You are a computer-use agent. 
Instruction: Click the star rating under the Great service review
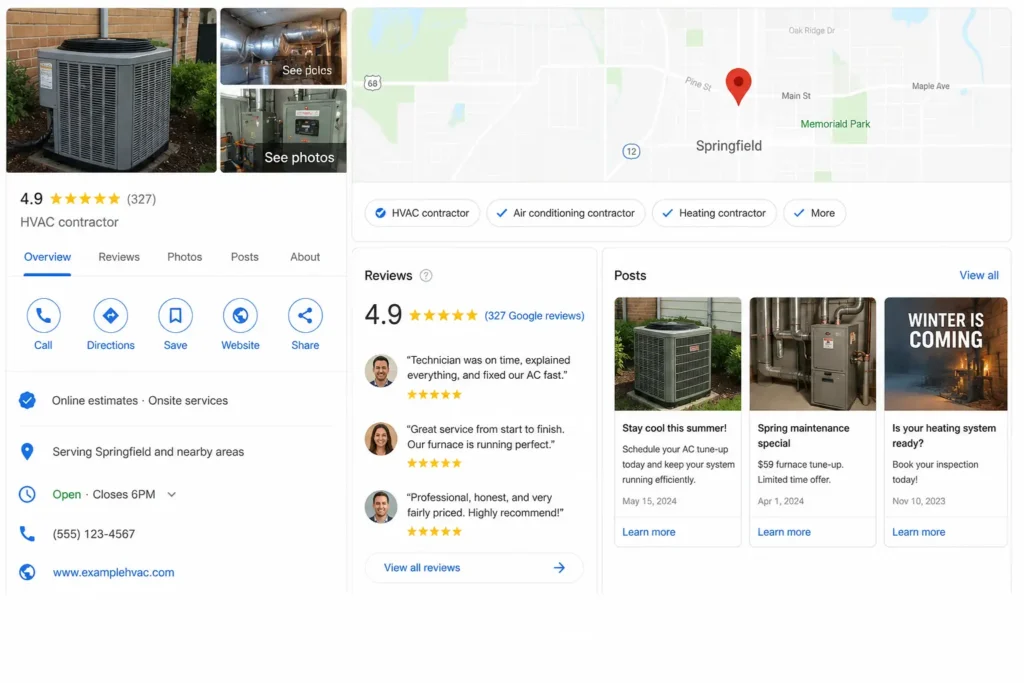pyautogui.click(x=434, y=463)
